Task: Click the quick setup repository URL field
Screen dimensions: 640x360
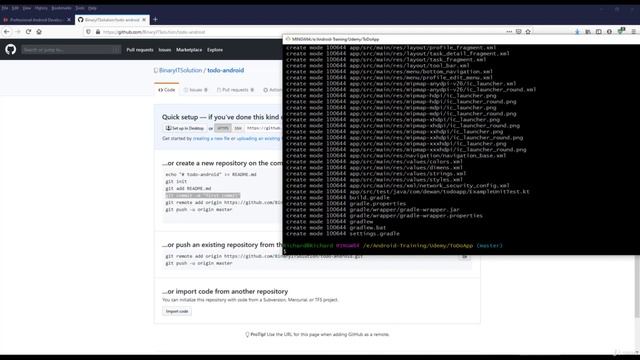Action: (x=263, y=128)
